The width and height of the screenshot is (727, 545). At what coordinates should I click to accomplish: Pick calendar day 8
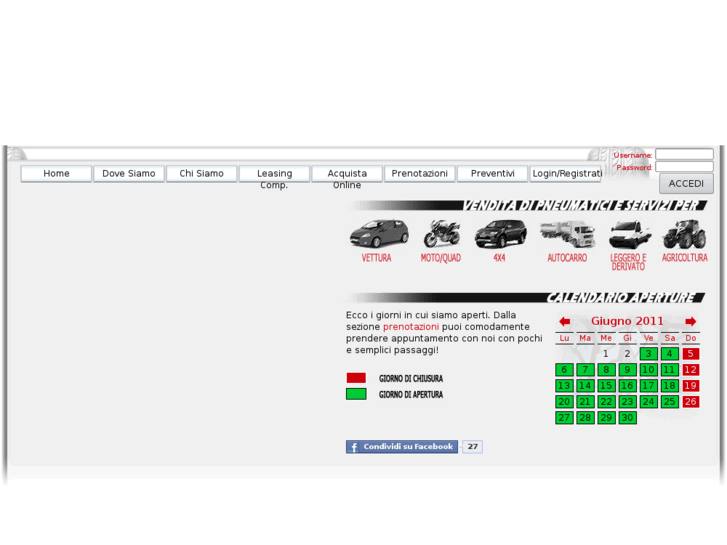coord(606,370)
